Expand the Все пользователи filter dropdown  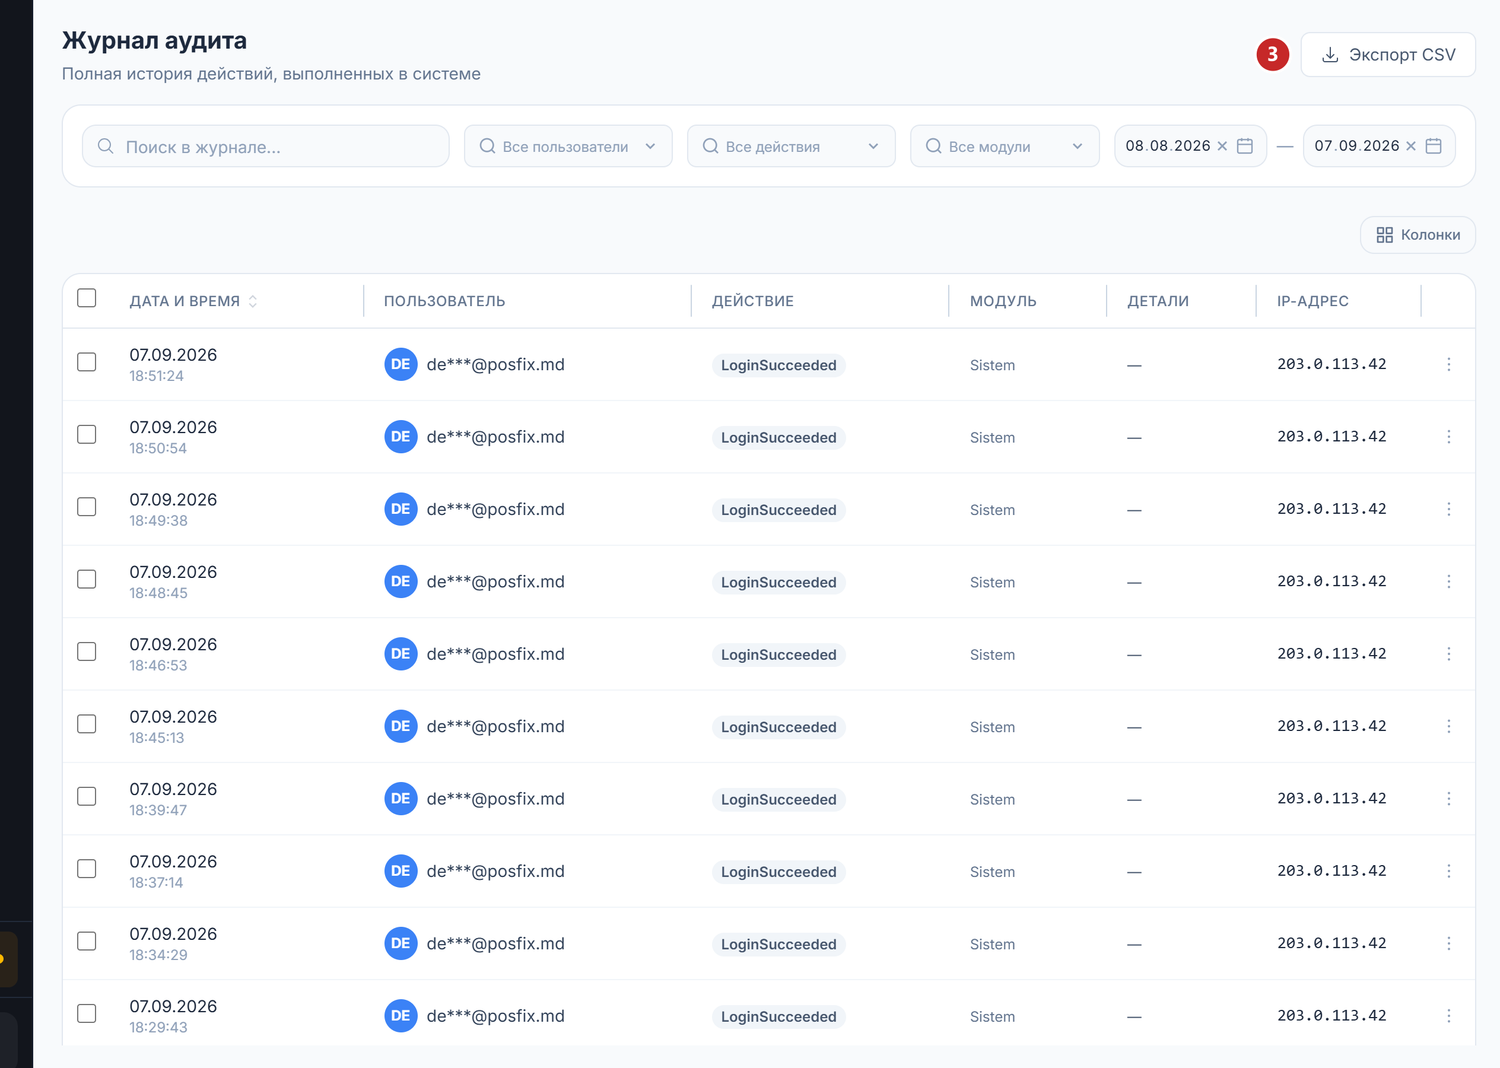[568, 146]
